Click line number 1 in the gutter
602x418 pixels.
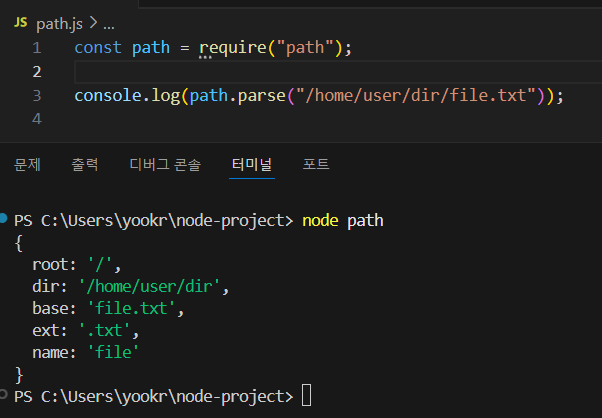point(37,48)
